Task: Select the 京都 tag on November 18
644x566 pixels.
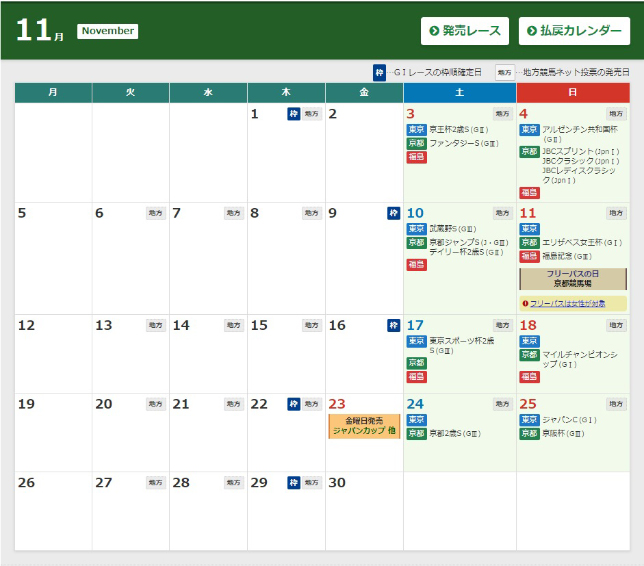Action: pos(529,355)
